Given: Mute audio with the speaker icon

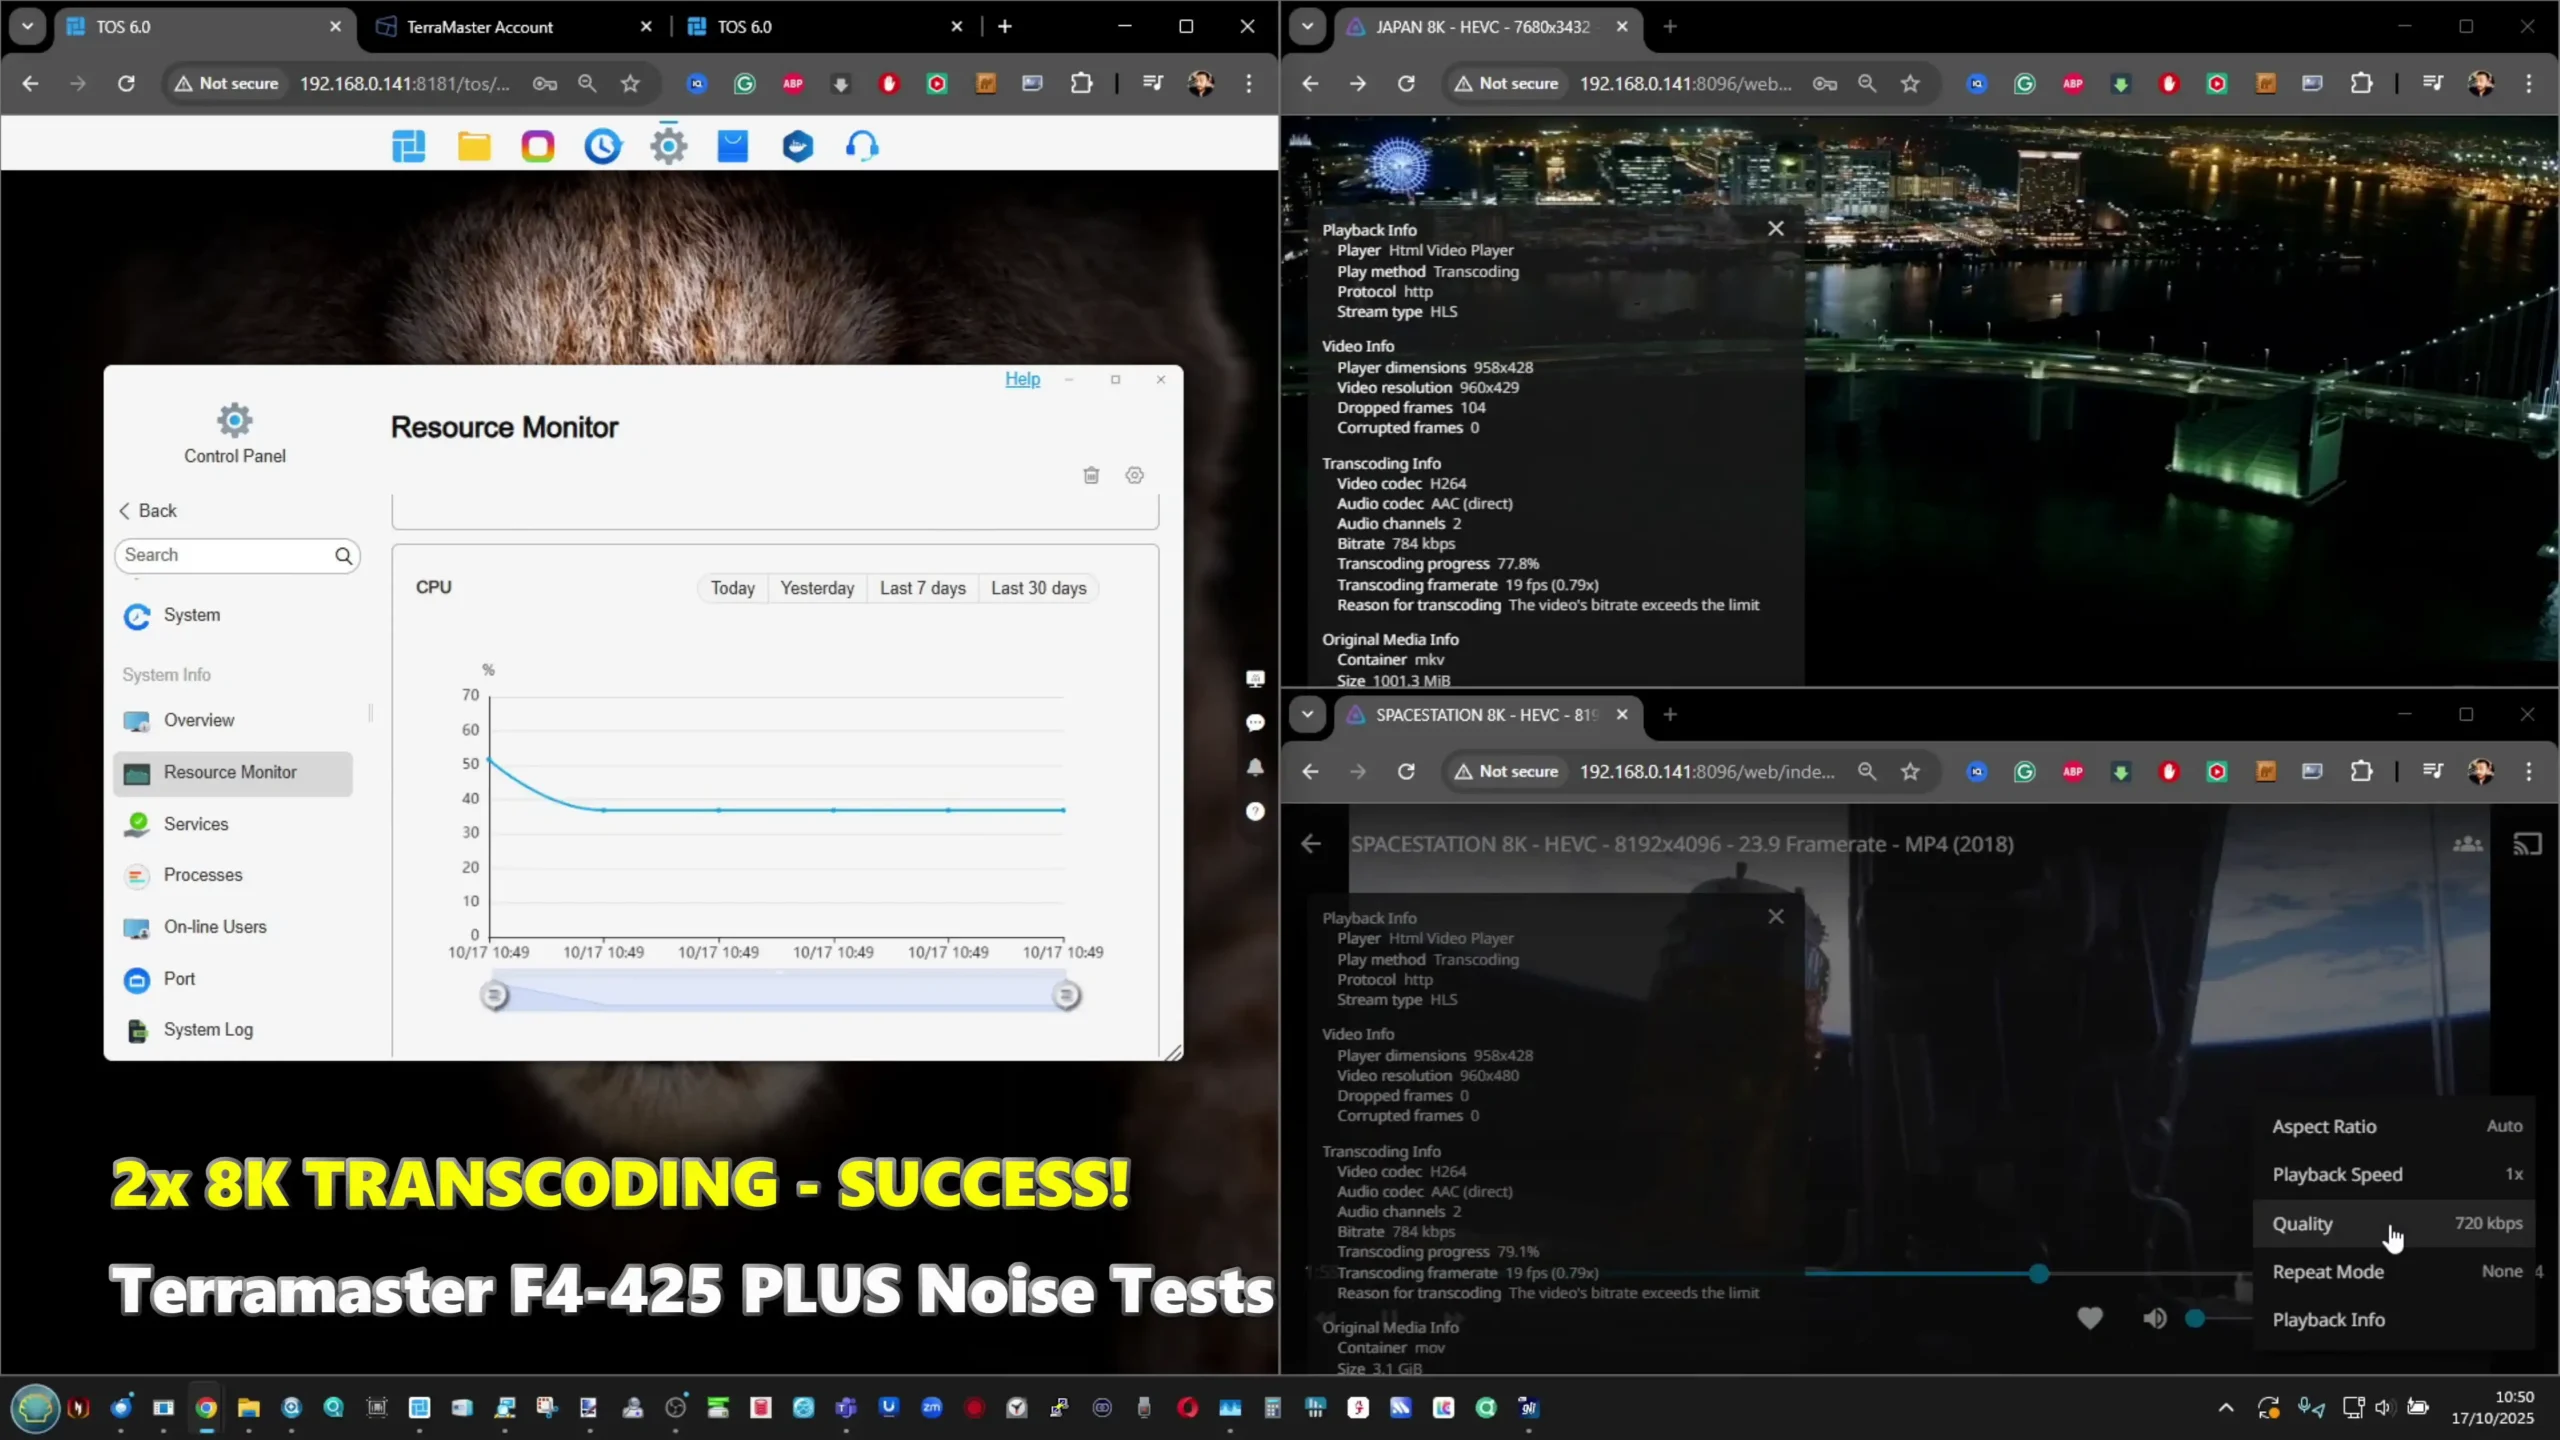Looking at the screenshot, I should [2154, 1319].
